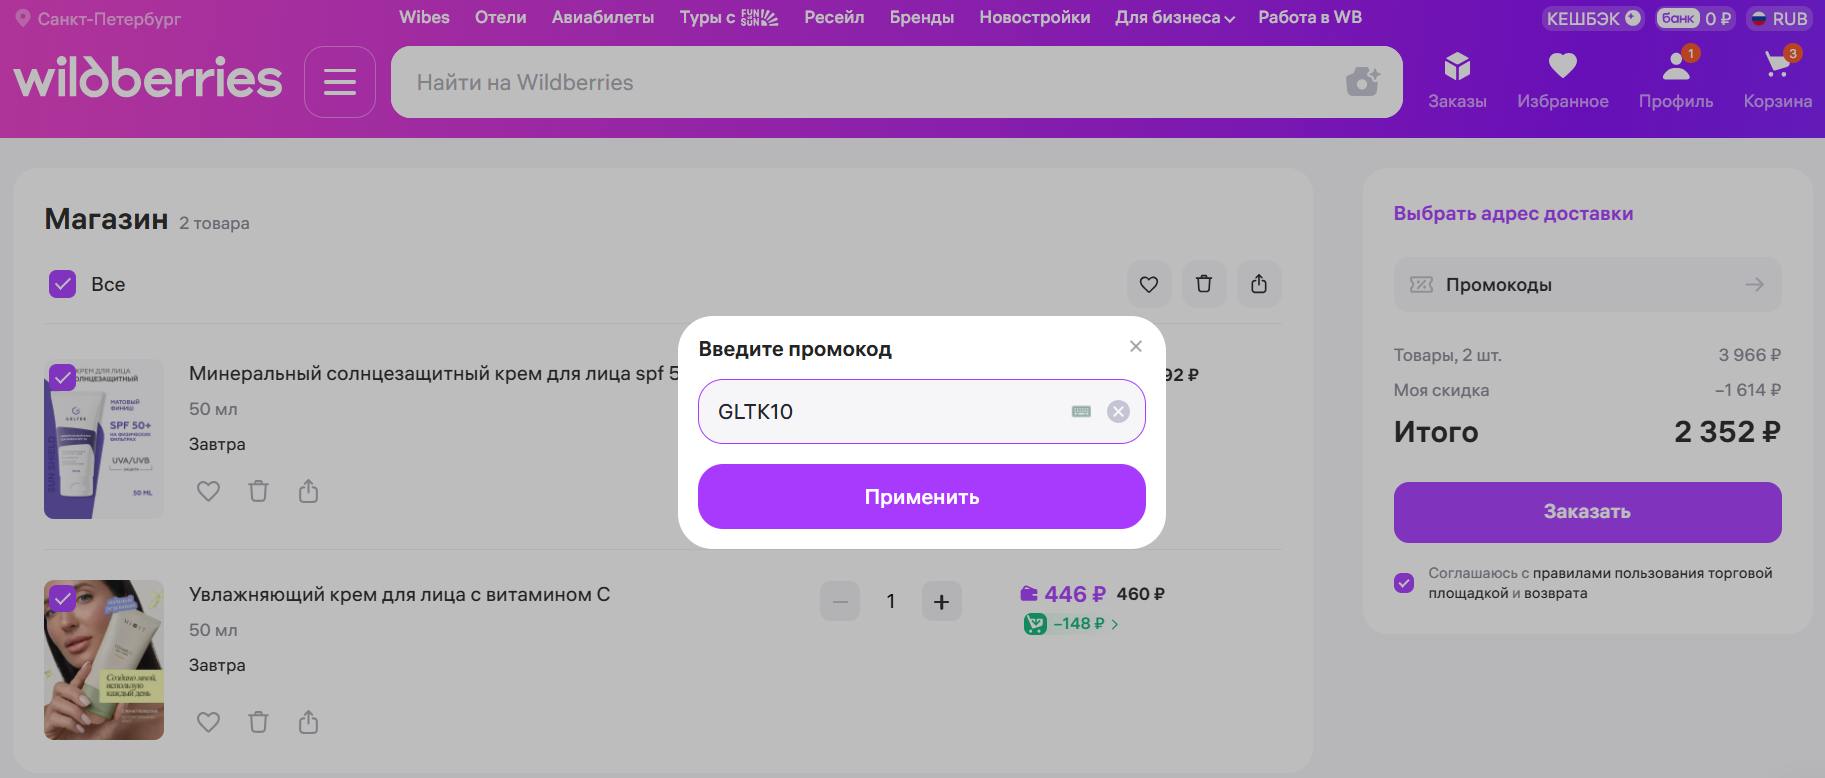
Task: Open Избранное favorites heart icon
Action: 1563,80
